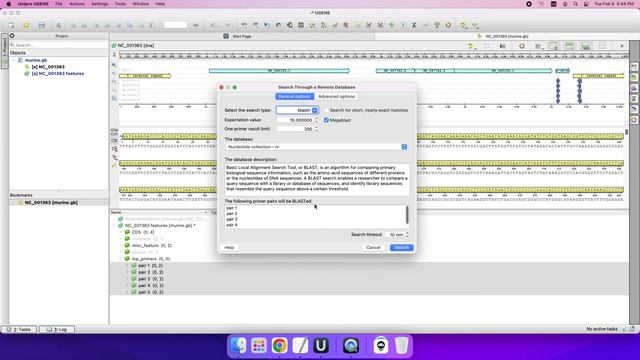This screenshot has height=360, width=640.
Task: Click the circle icon in sequence view toolbar
Action: coord(522,46)
